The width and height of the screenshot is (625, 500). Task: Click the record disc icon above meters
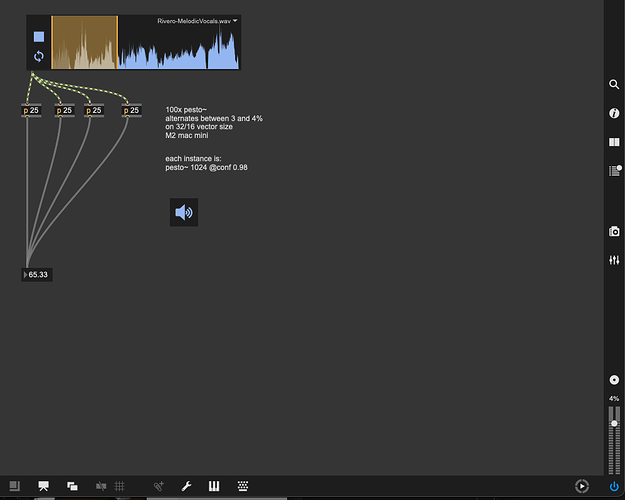[x=614, y=380]
